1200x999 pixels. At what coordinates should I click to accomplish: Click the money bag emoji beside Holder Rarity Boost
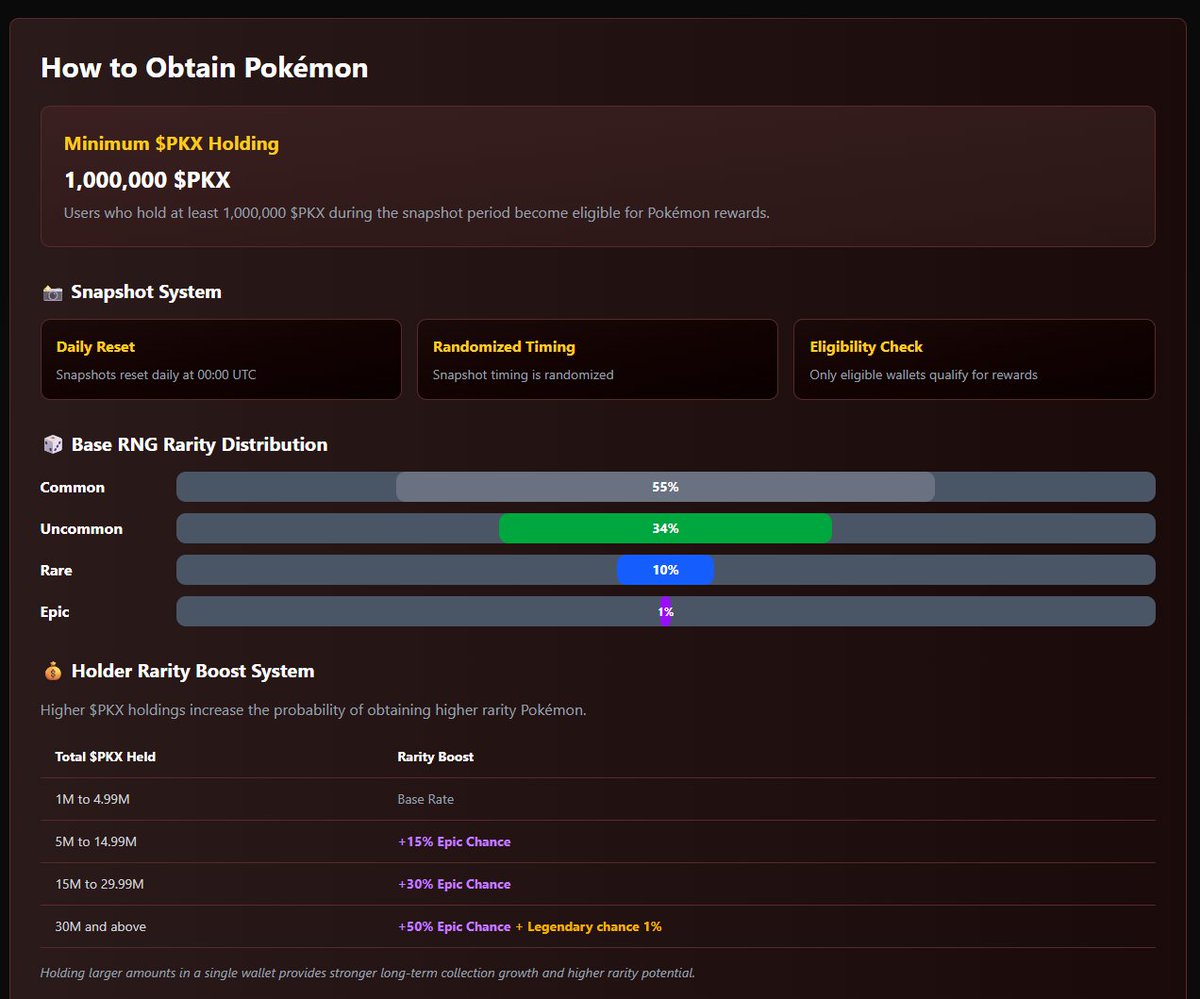(53, 671)
